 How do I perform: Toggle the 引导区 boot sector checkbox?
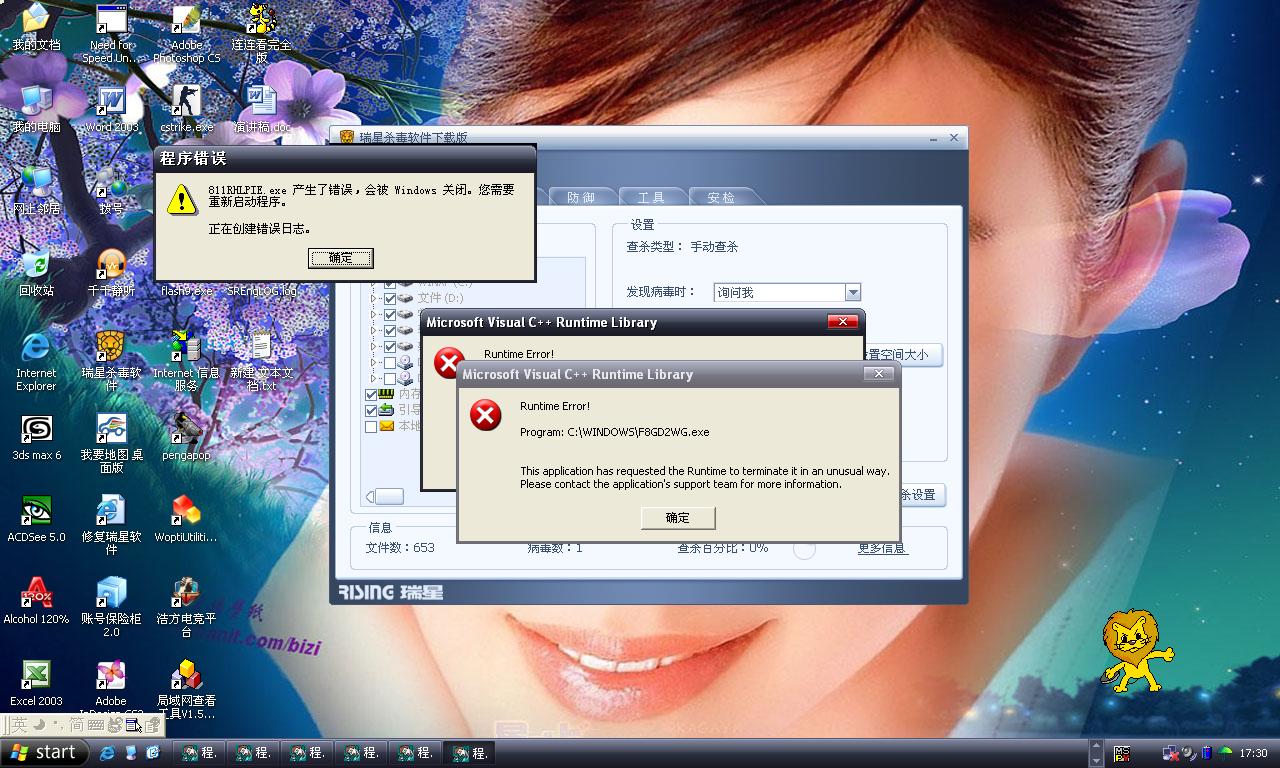(x=371, y=410)
